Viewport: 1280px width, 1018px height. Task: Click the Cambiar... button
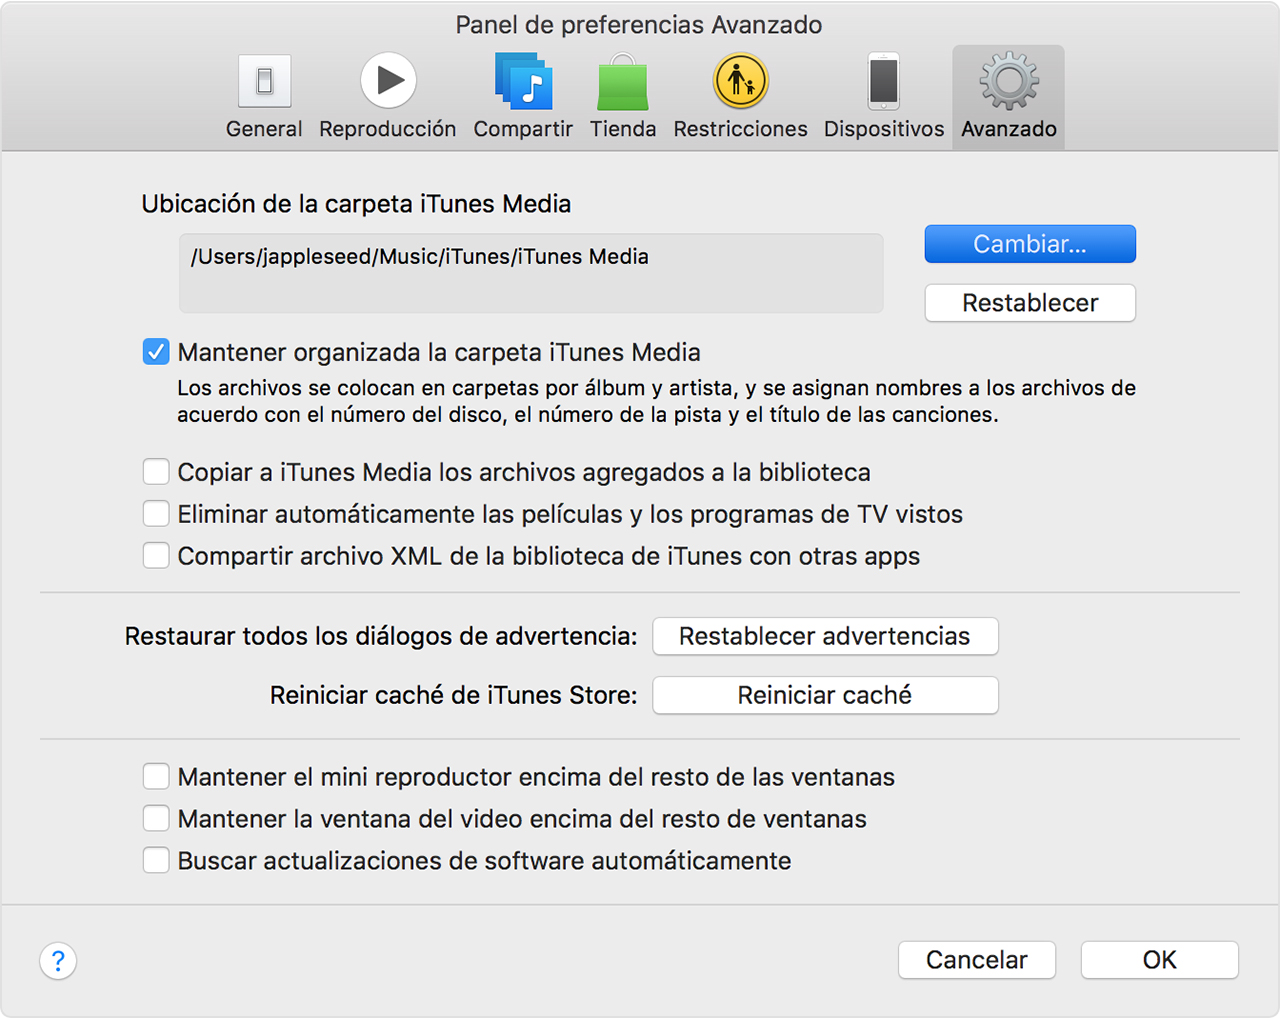point(1030,244)
